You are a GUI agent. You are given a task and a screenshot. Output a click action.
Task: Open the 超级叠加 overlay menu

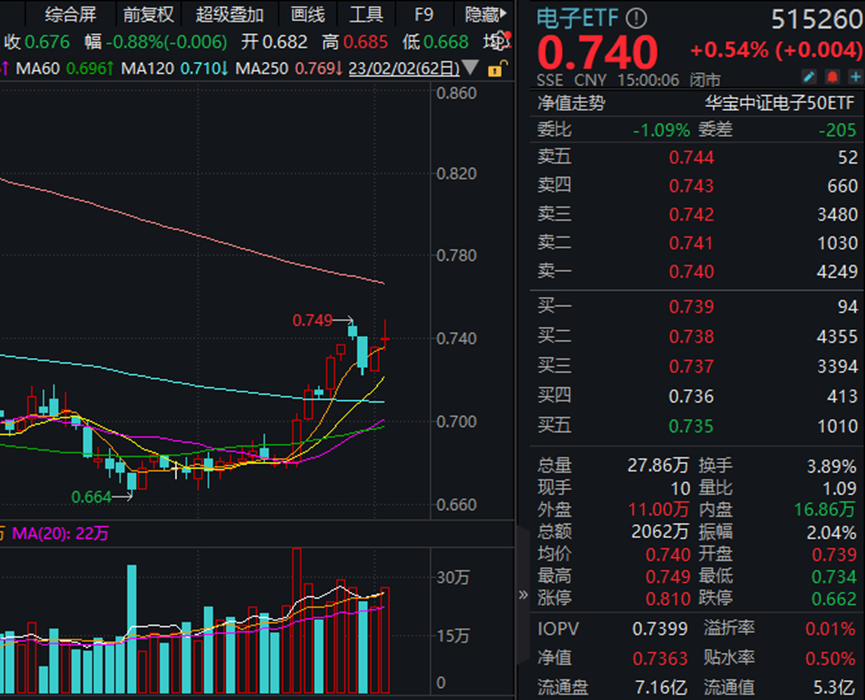[x=228, y=14]
